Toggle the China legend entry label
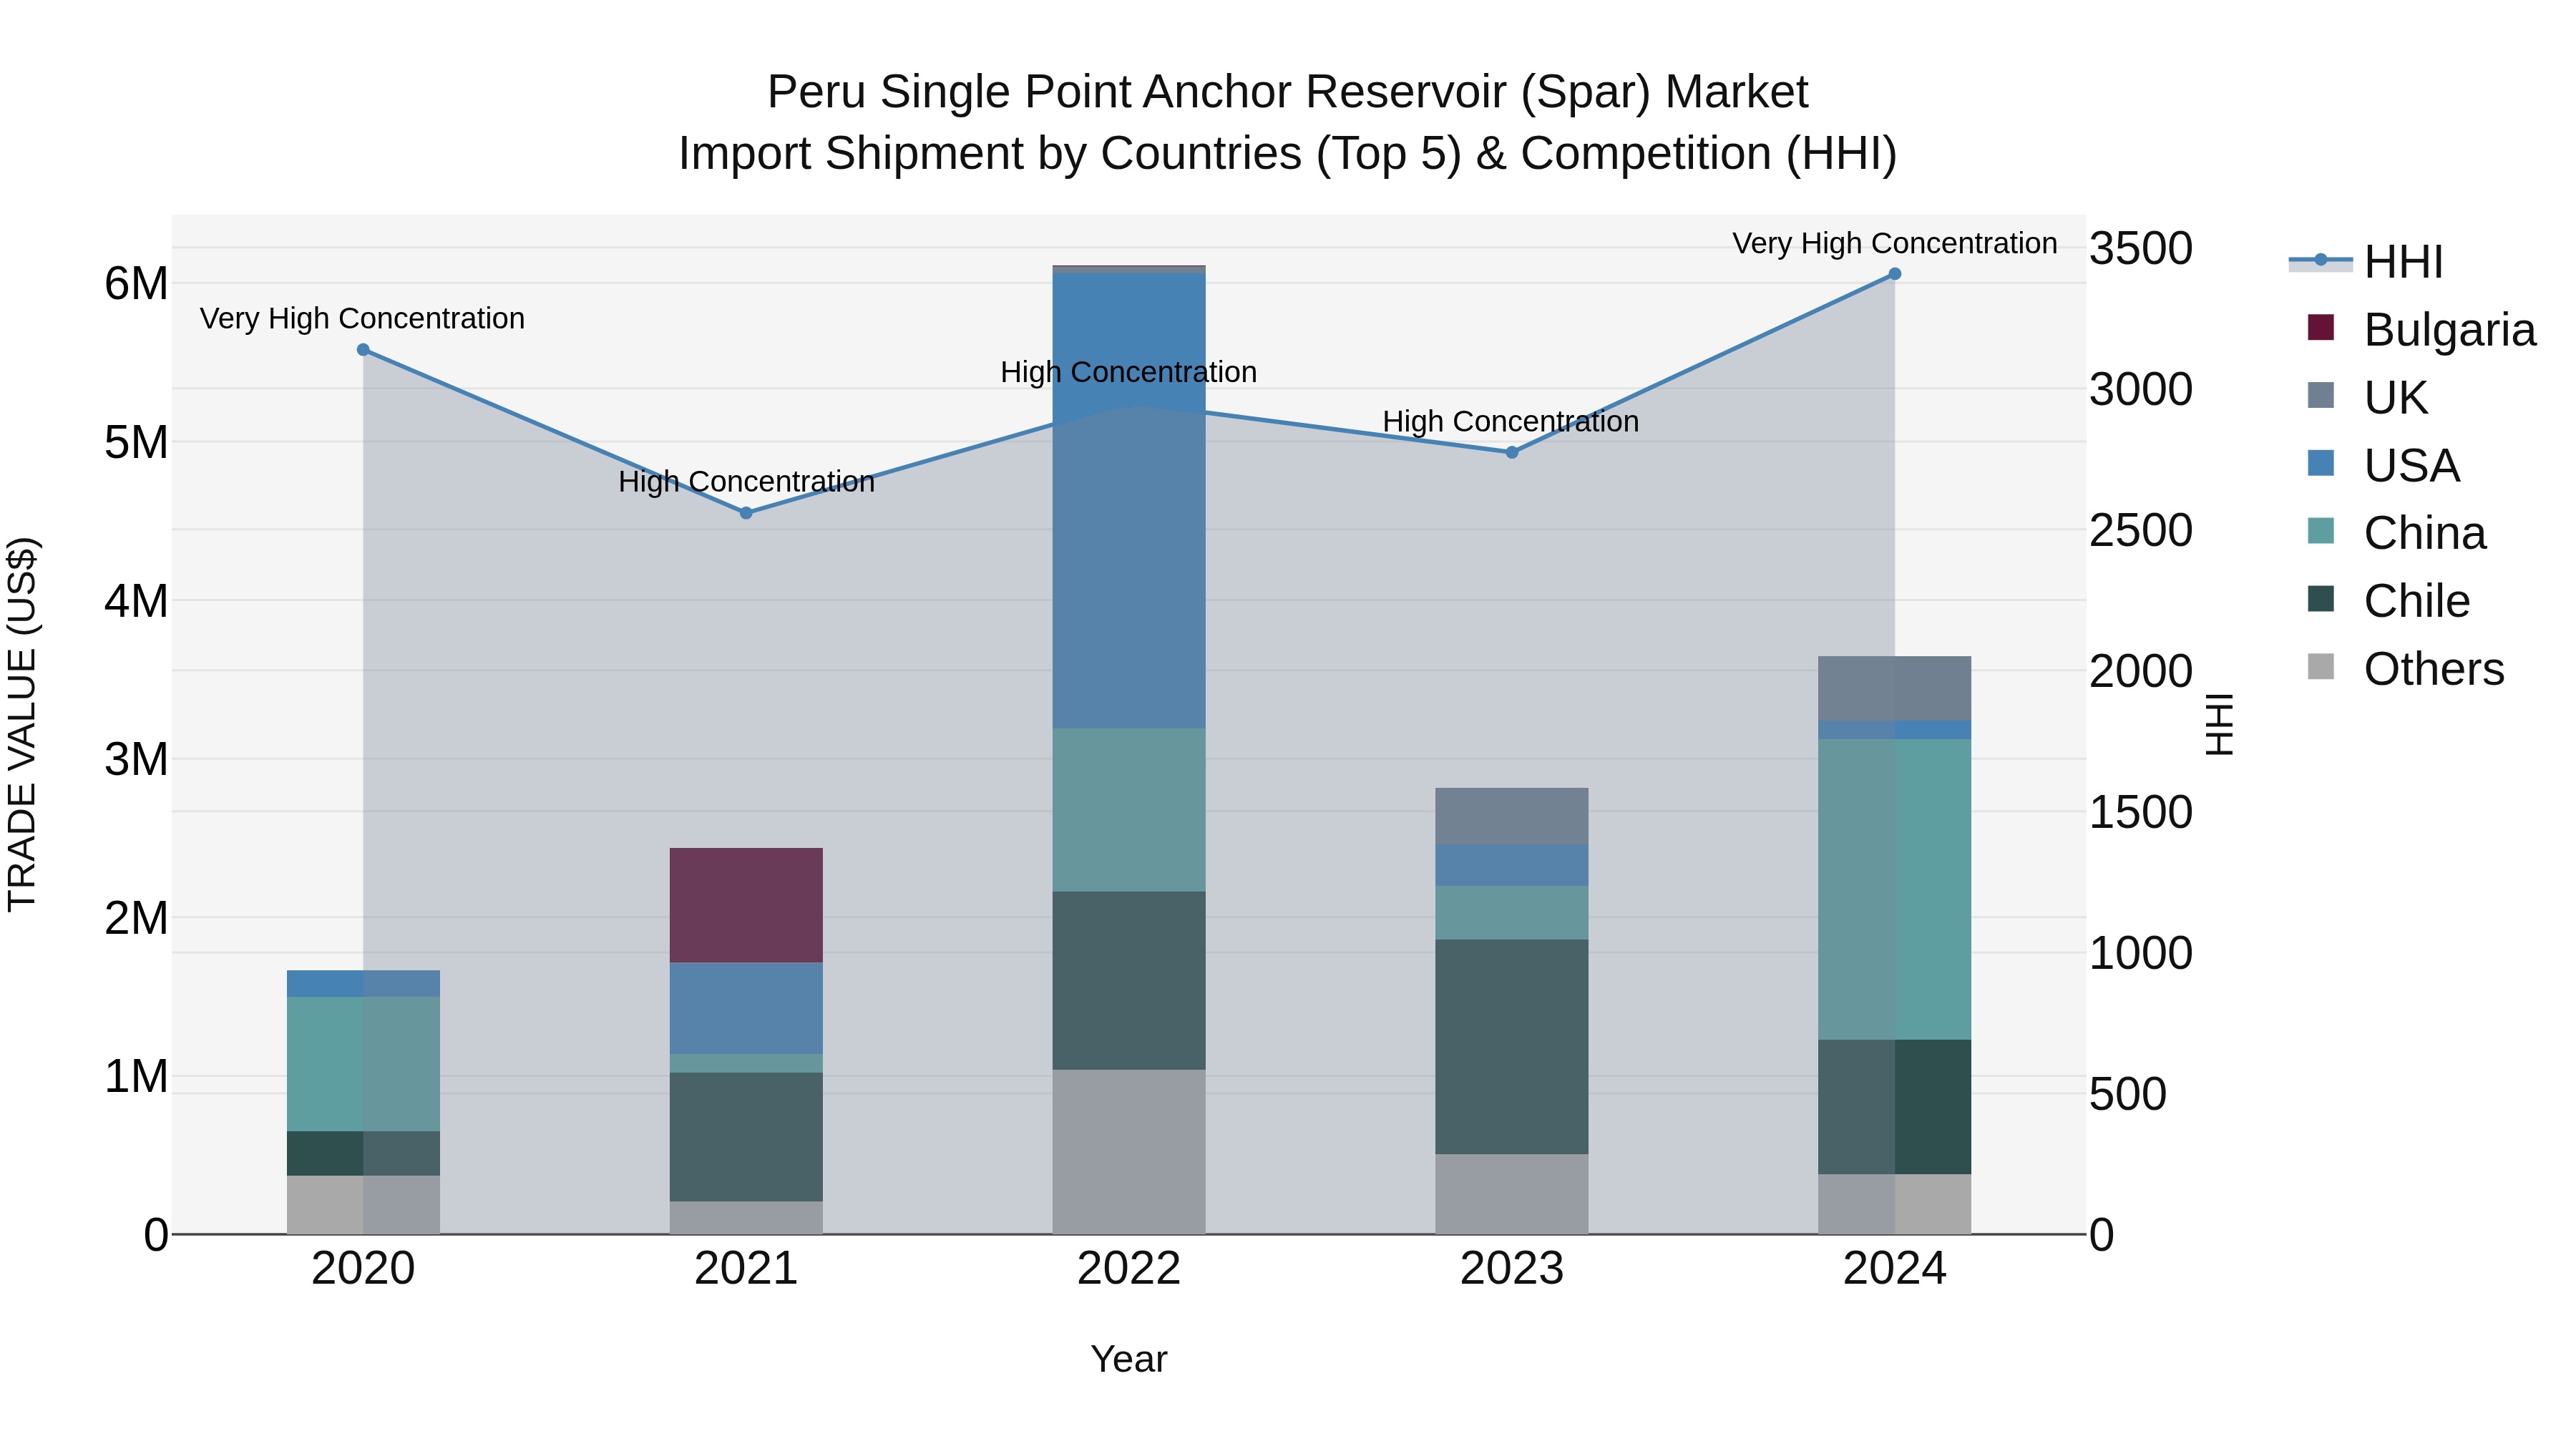2576x1449 pixels. 2424,533
